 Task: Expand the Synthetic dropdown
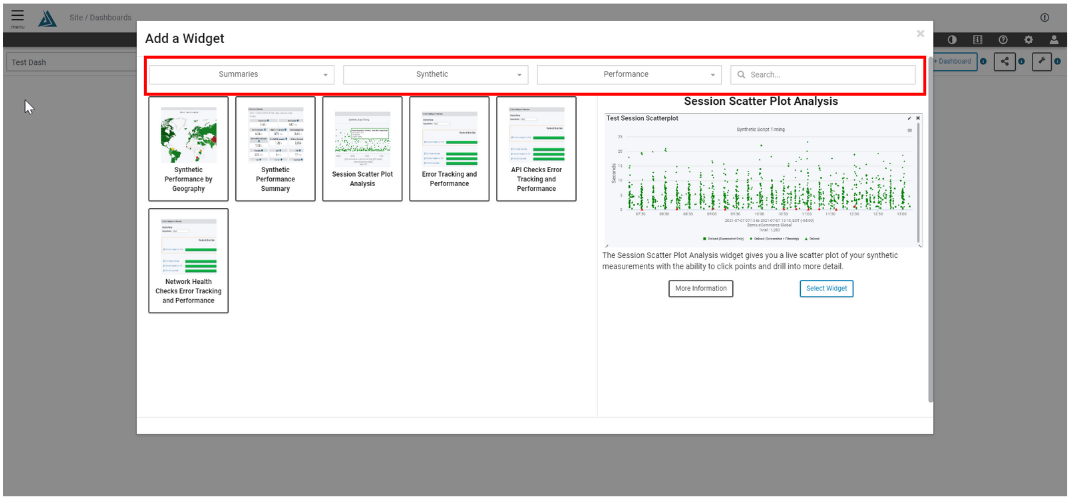tap(434, 75)
